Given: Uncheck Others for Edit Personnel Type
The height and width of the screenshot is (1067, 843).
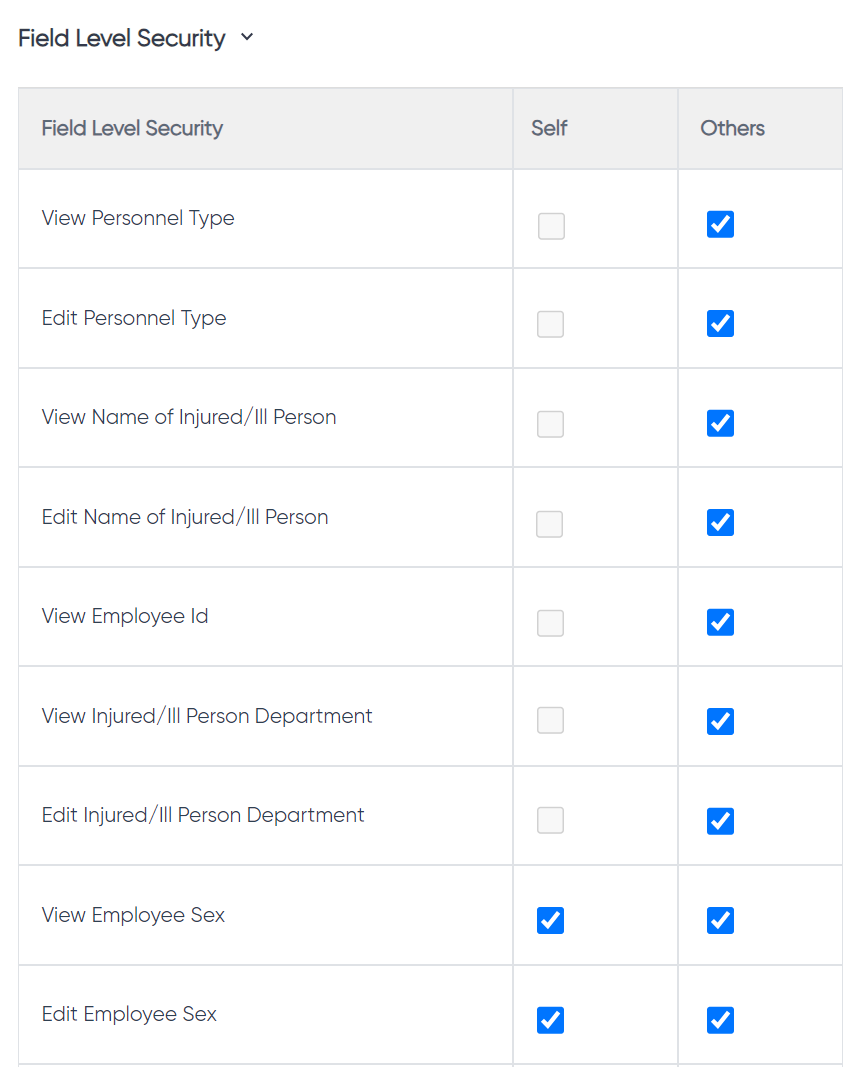Looking at the screenshot, I should 720,323.
